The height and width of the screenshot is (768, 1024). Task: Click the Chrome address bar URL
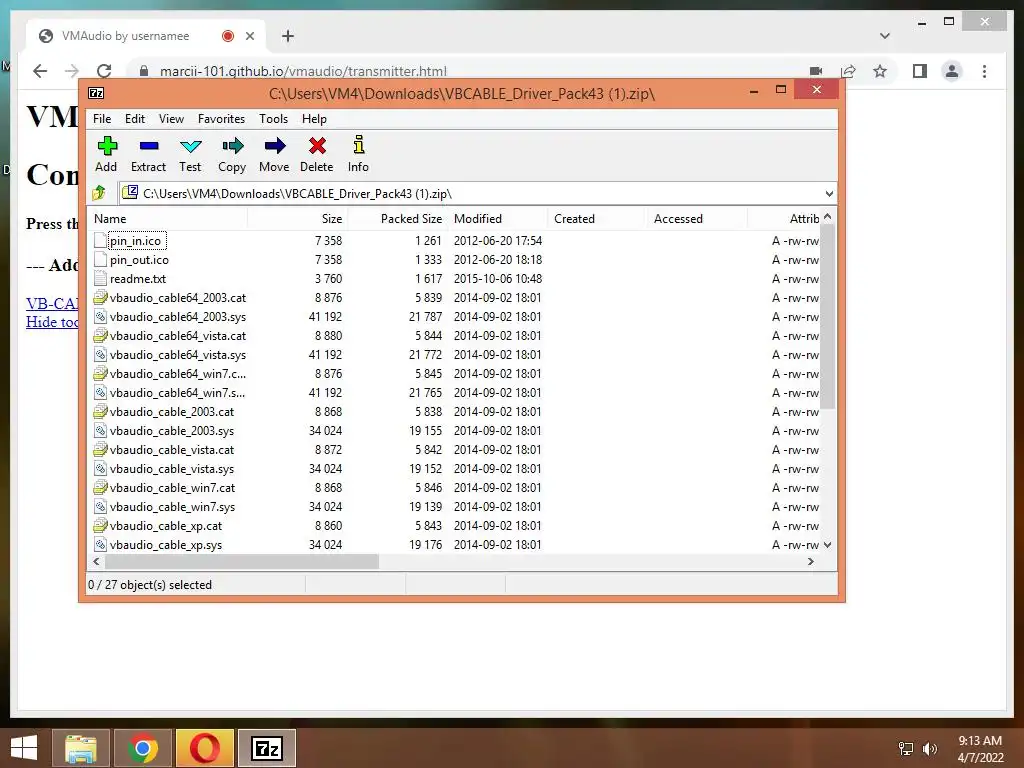pyautogui.click(x=303, y=71)
